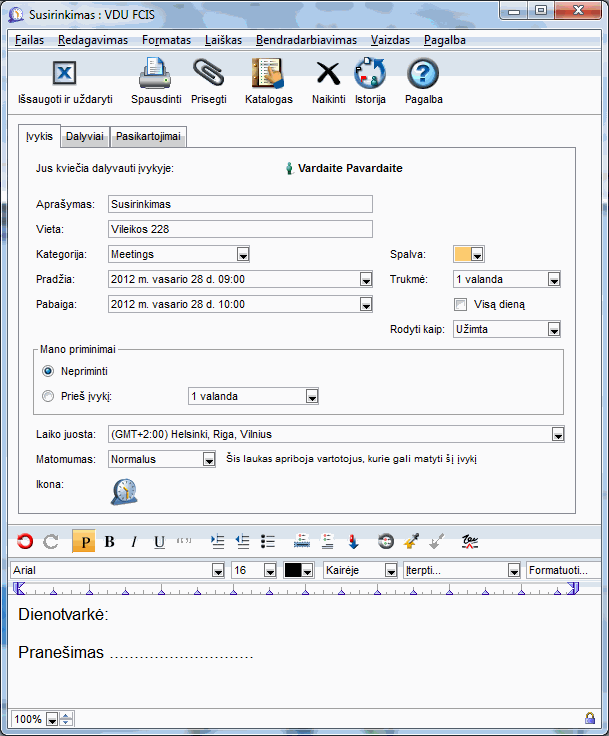Click the Prisegti paperclip icon
The height and width of the screenshot is (736, 609).
pos(208,75)
